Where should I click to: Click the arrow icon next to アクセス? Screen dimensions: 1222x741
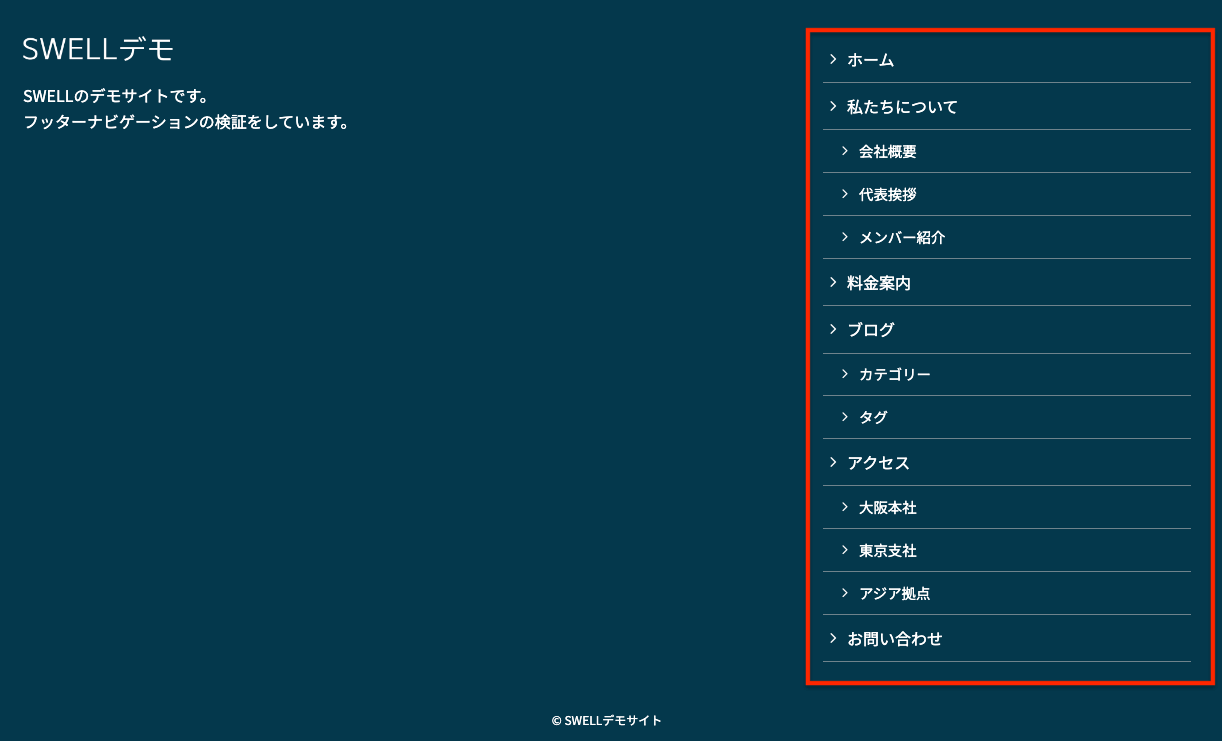coord(834,462)
